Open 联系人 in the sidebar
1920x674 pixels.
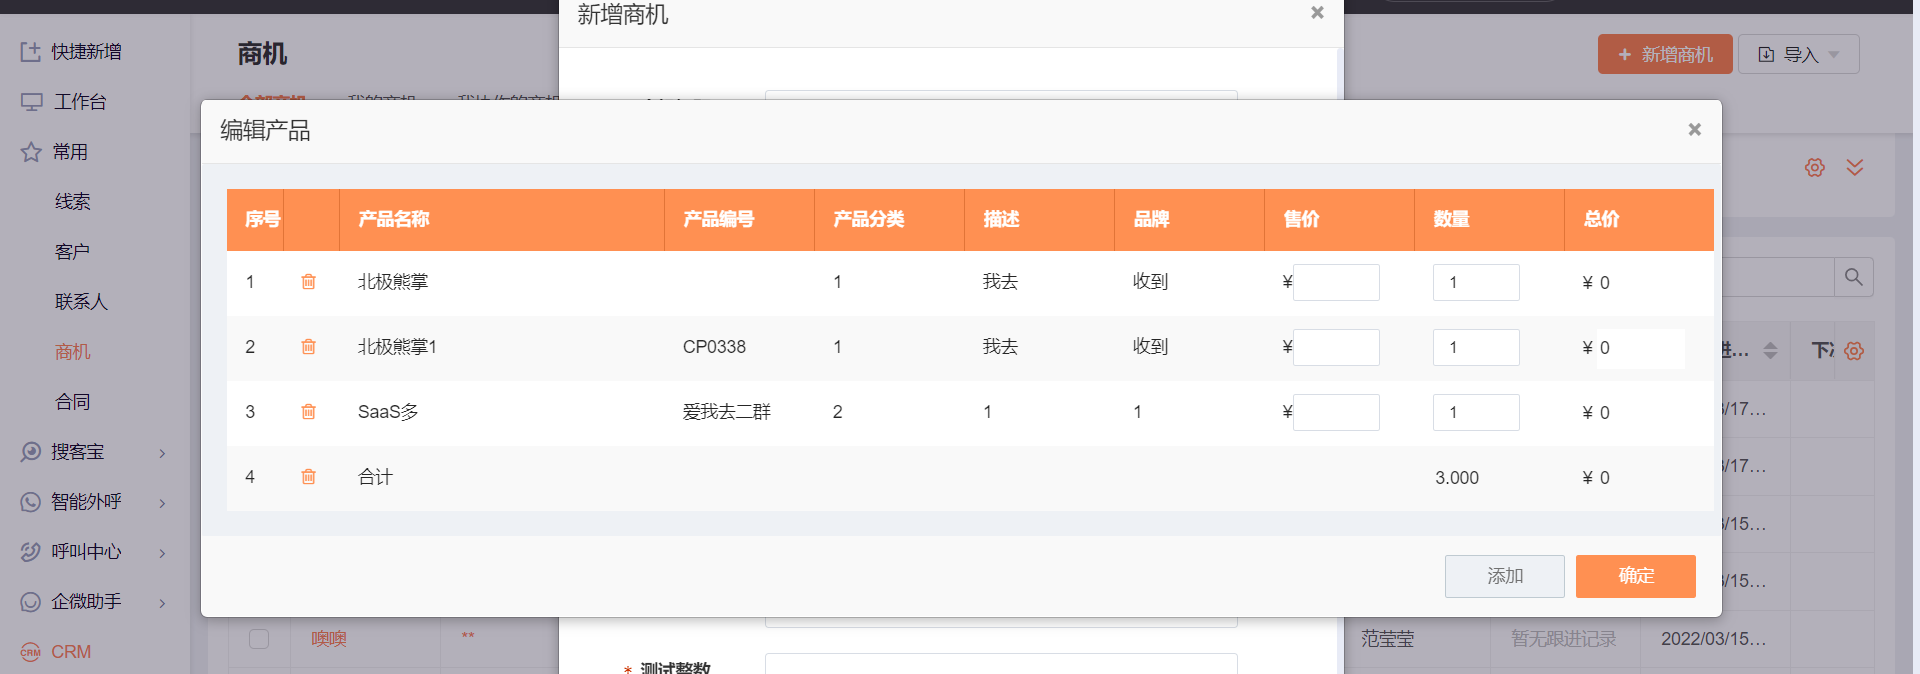pos(81,301)
